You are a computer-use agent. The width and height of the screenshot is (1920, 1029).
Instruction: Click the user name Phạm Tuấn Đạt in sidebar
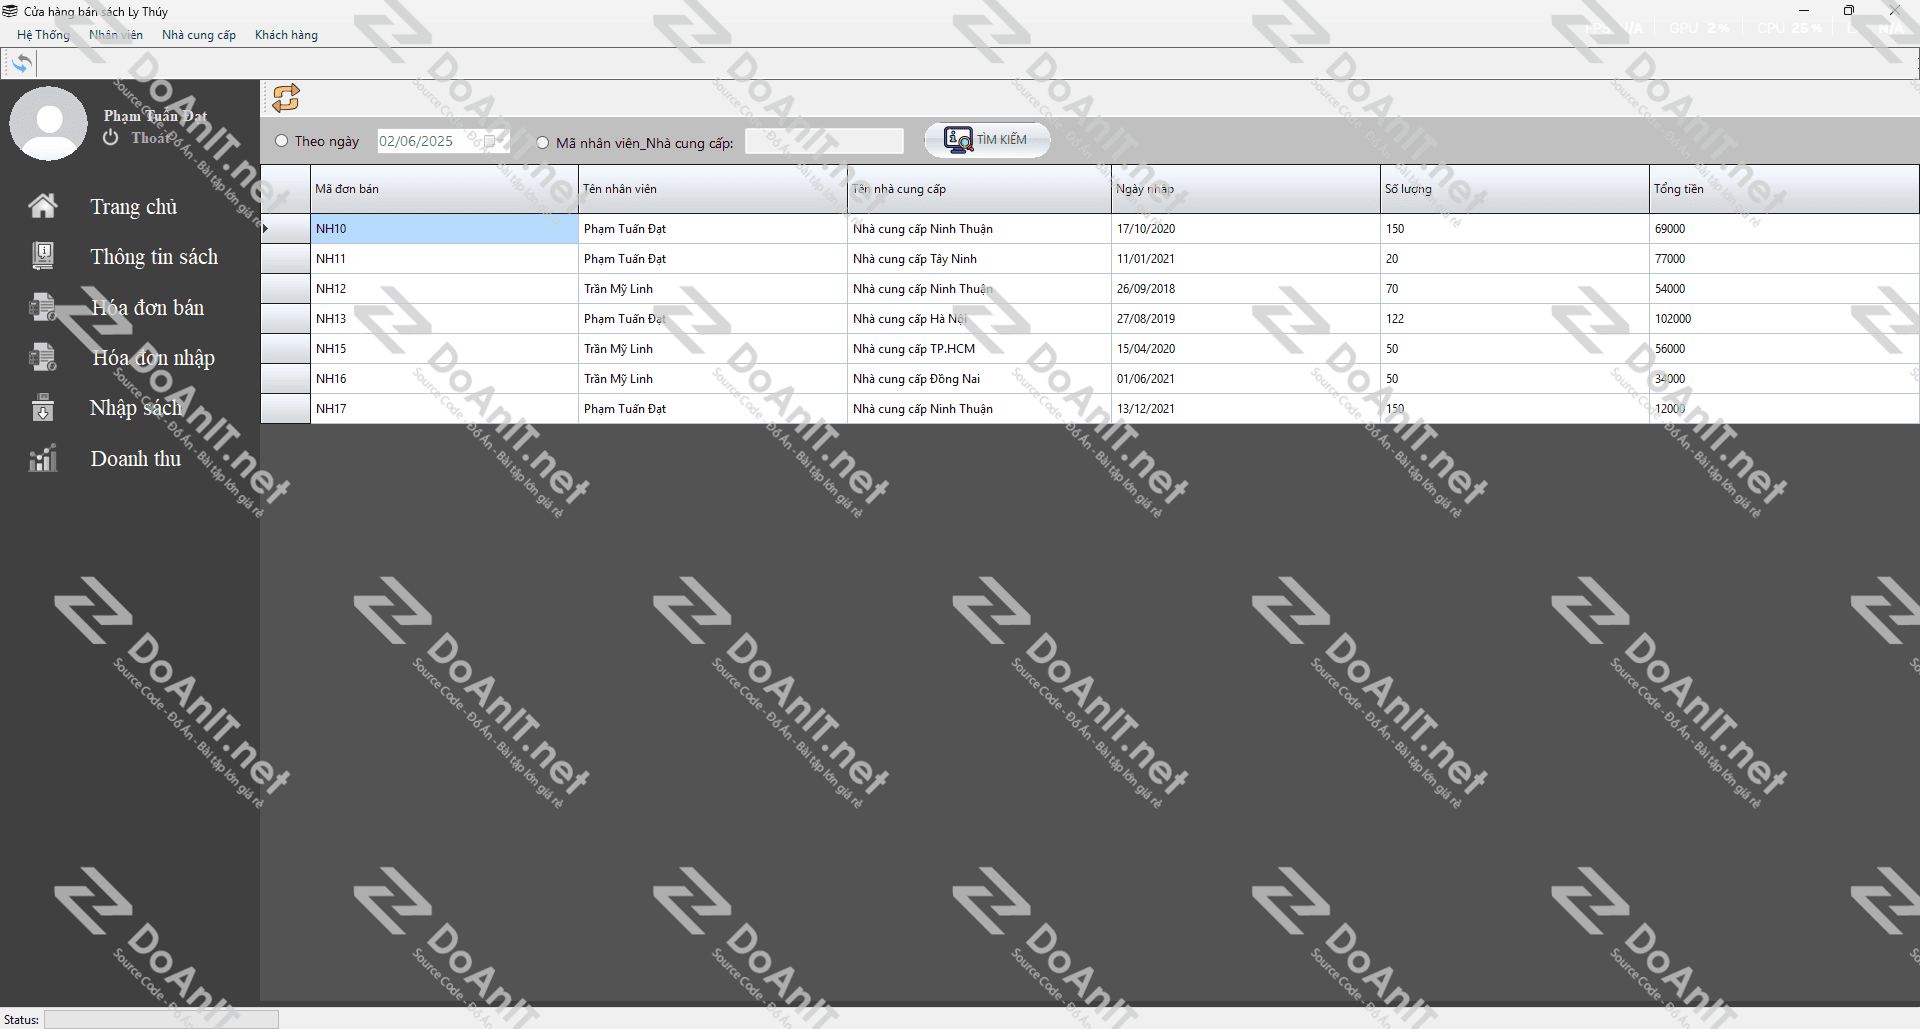[x=155, y=116]
